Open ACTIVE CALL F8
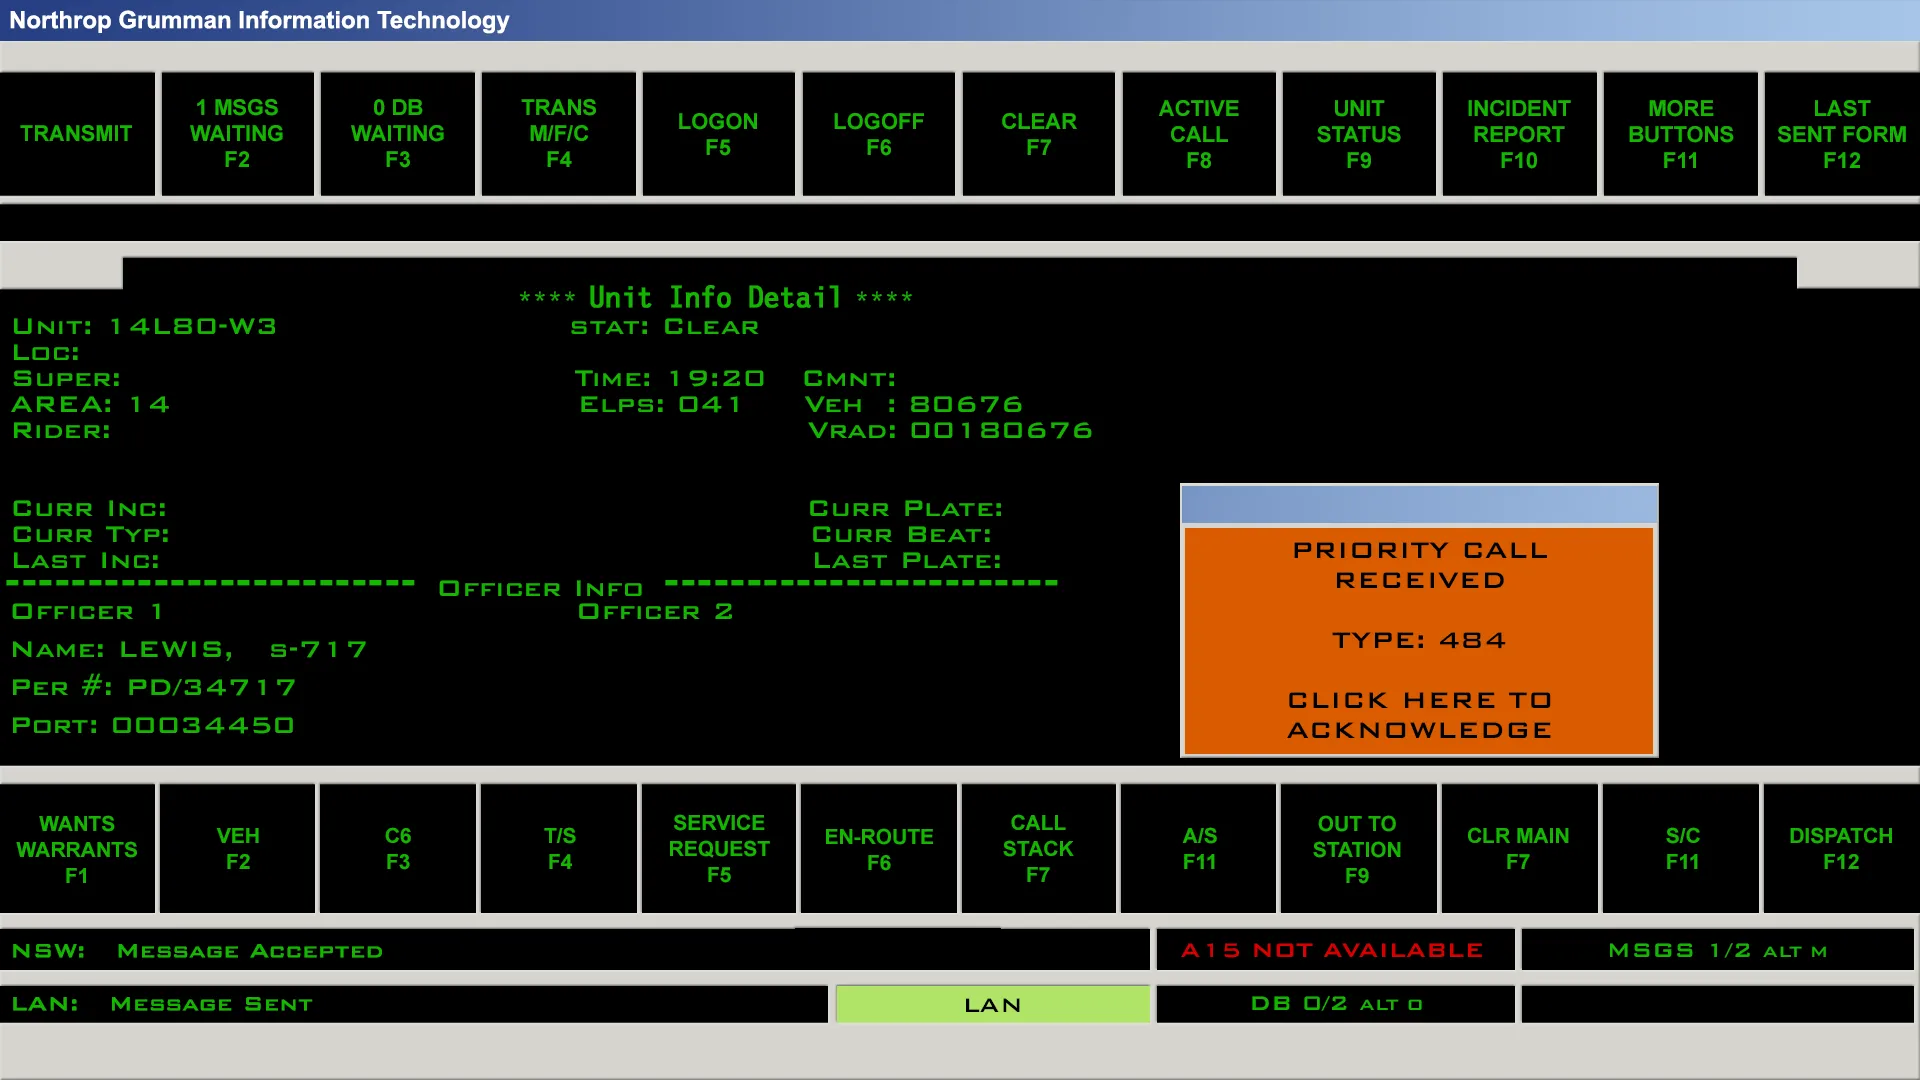1920x1080 pixels. coord(1198,134)
